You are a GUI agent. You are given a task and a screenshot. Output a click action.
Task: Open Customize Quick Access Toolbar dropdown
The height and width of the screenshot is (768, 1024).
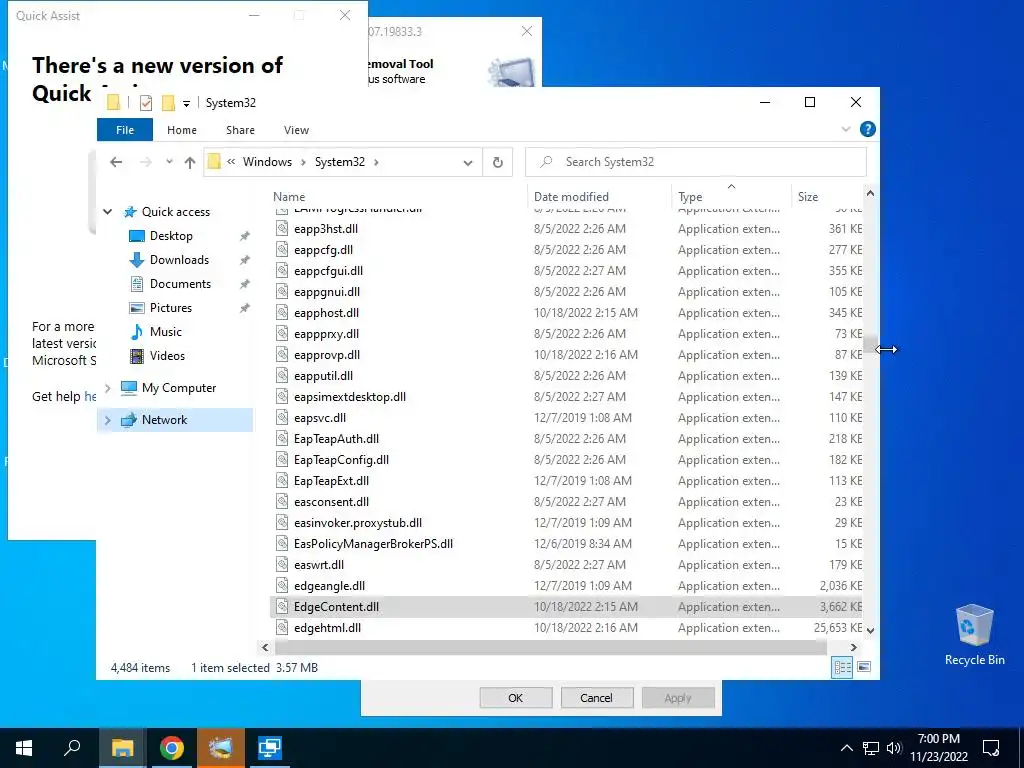(186, 103)
